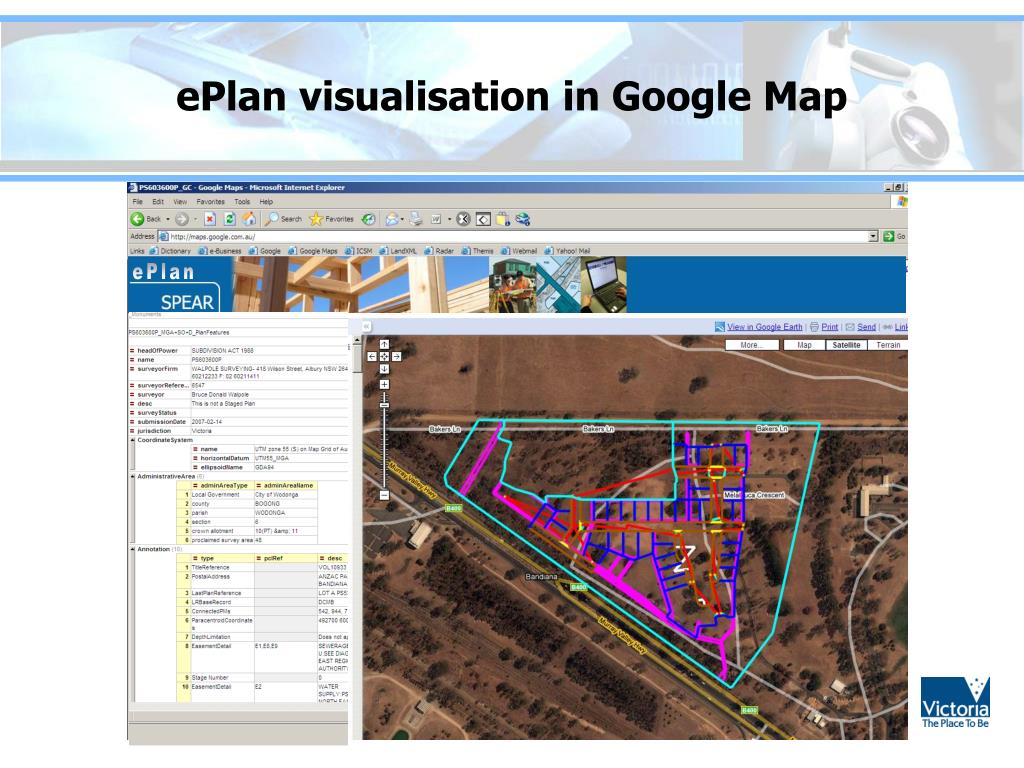Click the boxed diamond toolbar icon
Image resolution: width=1024 pixels, height=768 pixels.
click(483, 219)
